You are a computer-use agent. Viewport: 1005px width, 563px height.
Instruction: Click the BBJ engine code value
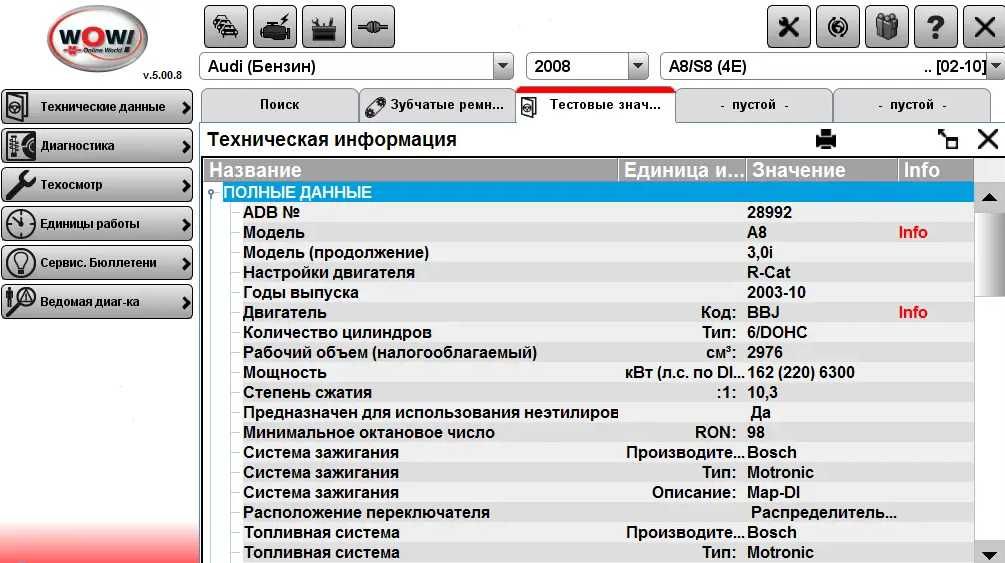click(763, 312)
